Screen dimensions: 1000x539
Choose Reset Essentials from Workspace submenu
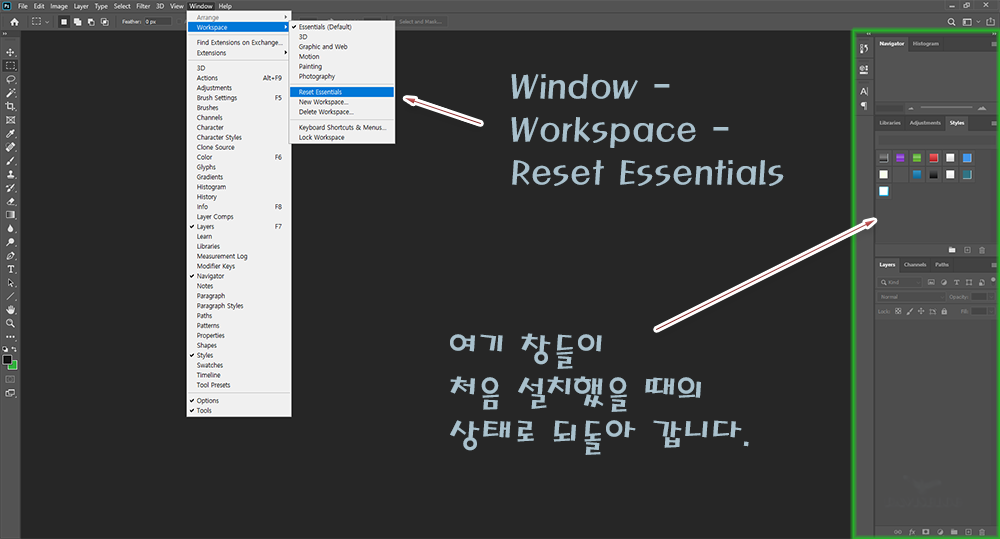[x=342, y=92]
